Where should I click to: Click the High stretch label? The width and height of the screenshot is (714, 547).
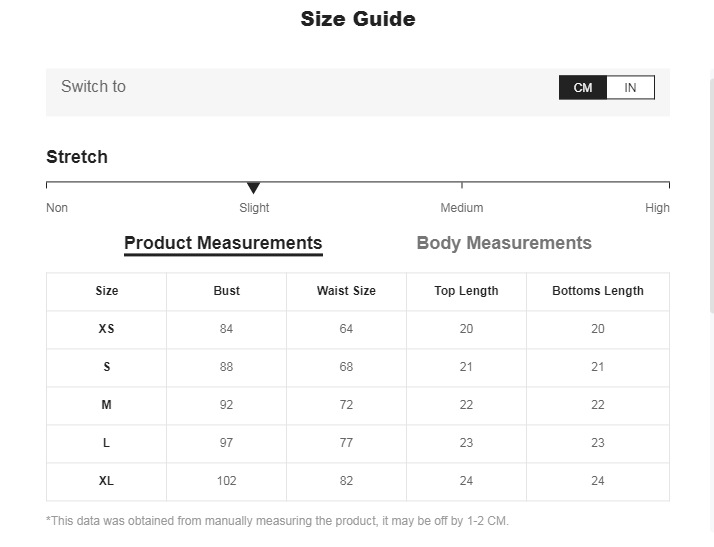pos(657,208)
